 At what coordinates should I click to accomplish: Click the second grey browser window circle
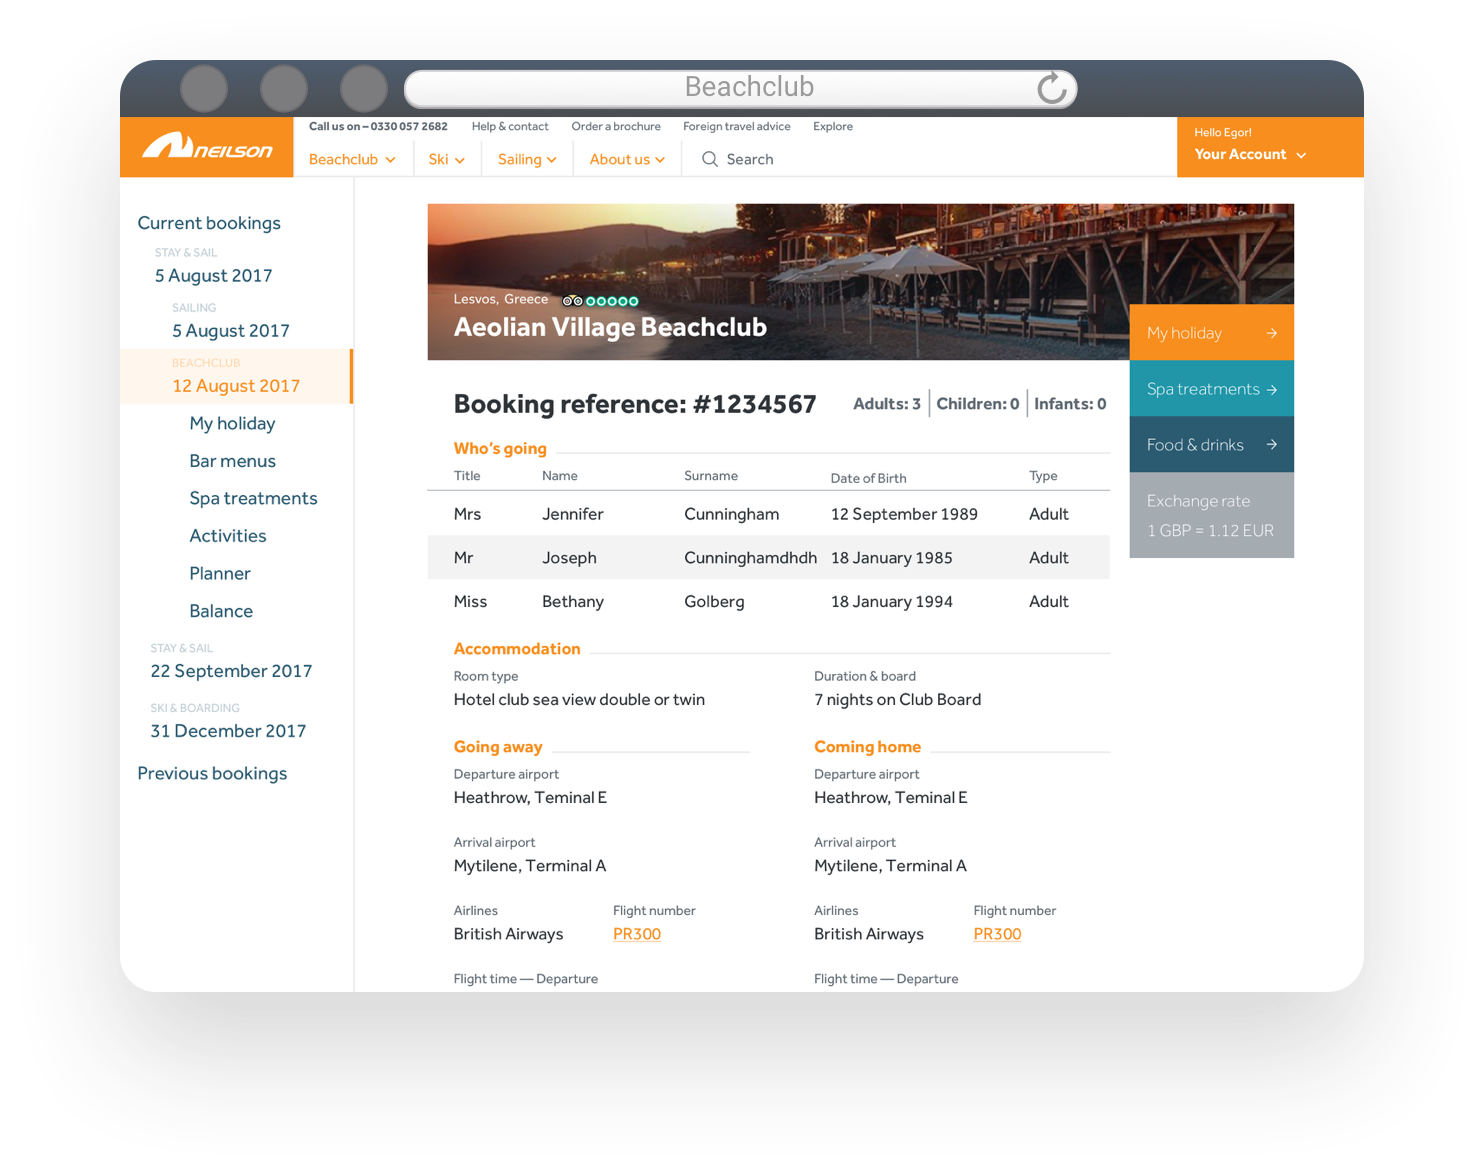284,88
